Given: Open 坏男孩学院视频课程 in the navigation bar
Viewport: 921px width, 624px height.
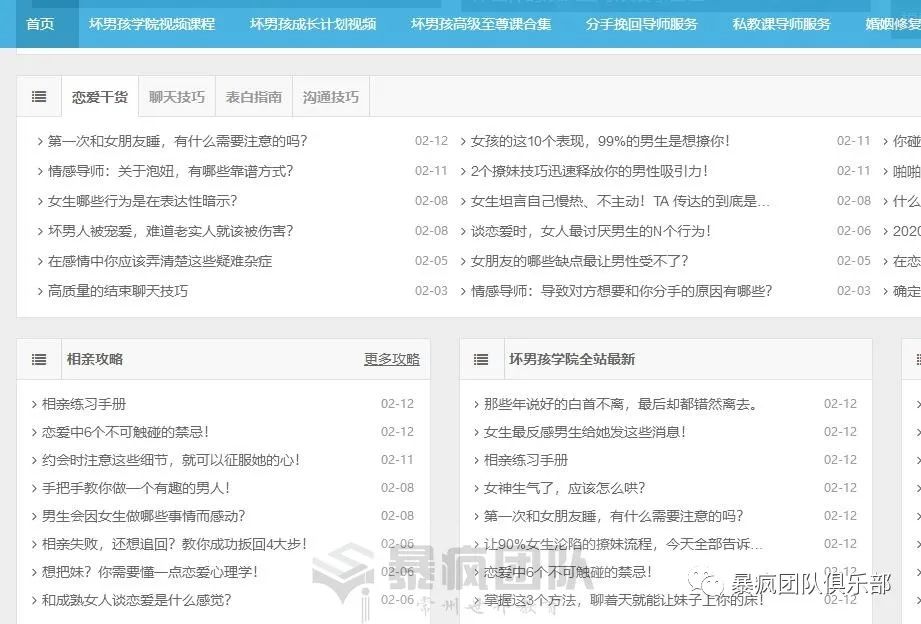Looking at the screenshot, I should 150,24.
